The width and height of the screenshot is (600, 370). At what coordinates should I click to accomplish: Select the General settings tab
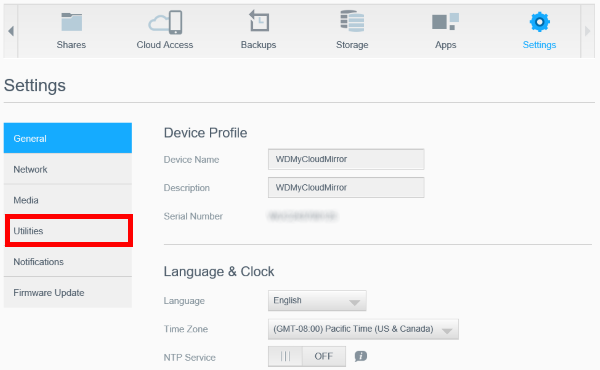coord(68,138)
